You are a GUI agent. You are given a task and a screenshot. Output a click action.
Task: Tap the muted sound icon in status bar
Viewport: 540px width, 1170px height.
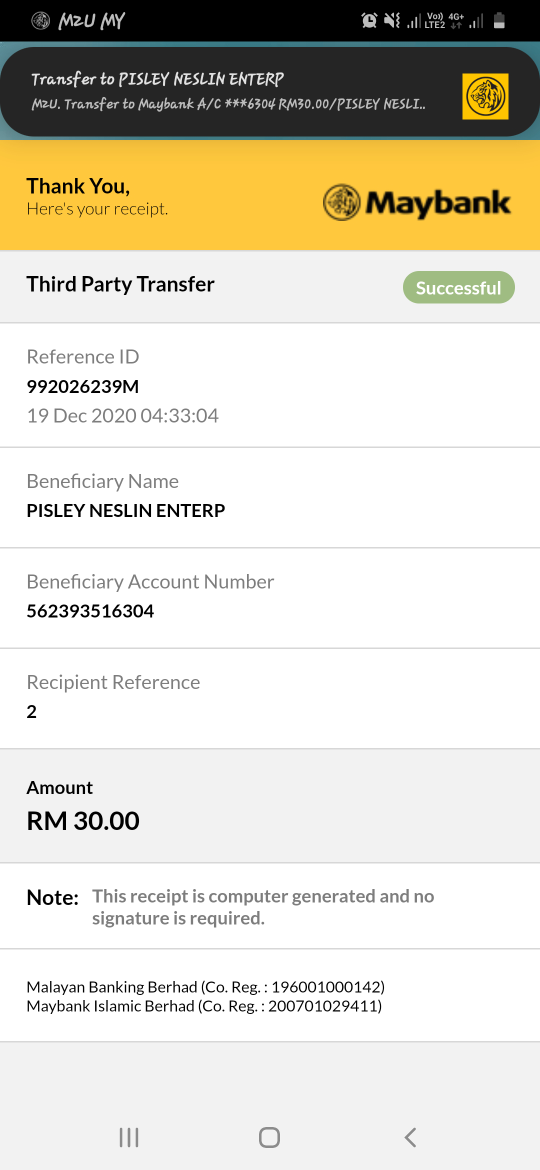pyautogui.click(x=392, y=20)
